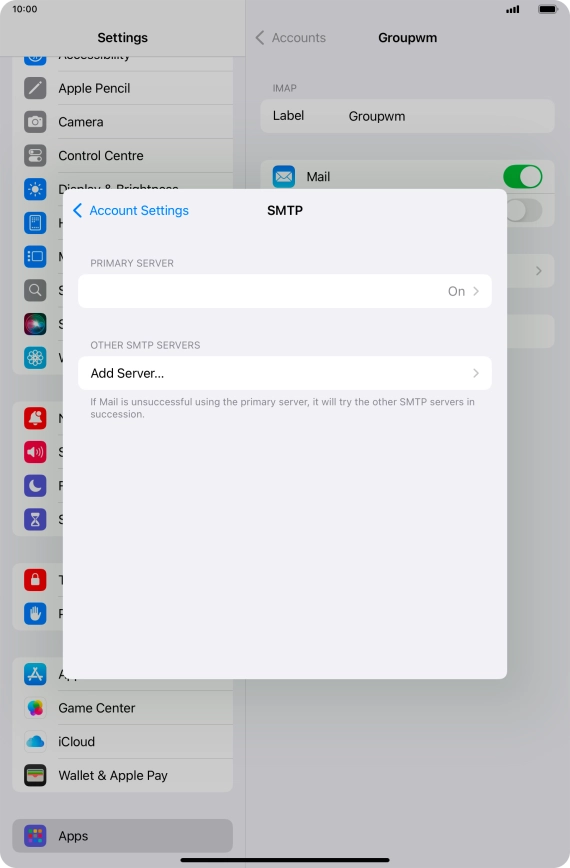Tap the Wallet & Apple Pay icon
Image resolution: width=570 pixels, height=868 pixels.
(x=35, y=776)
